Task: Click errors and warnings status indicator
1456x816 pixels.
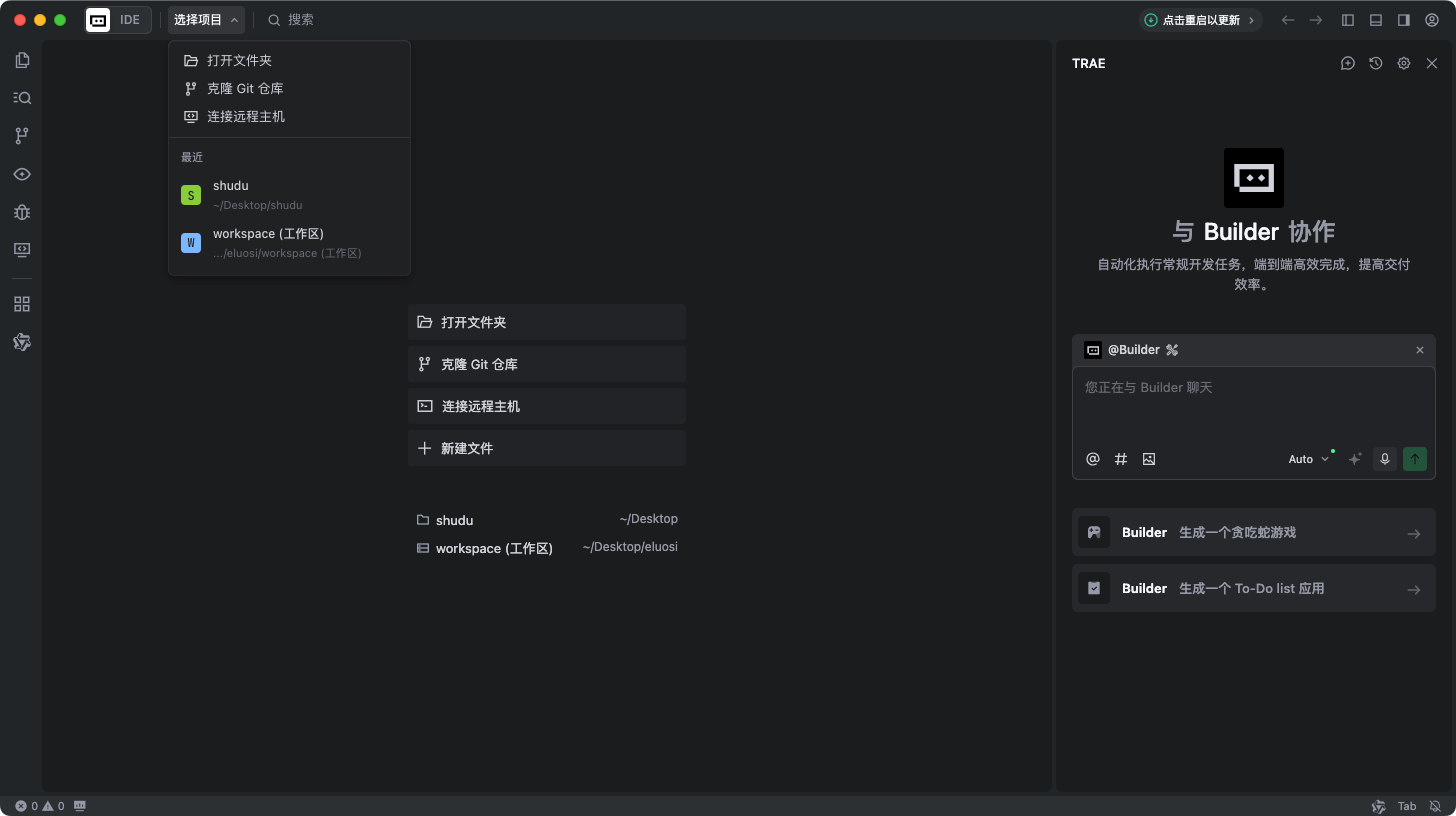Action: pyautogui.click(x=40, y=806)
